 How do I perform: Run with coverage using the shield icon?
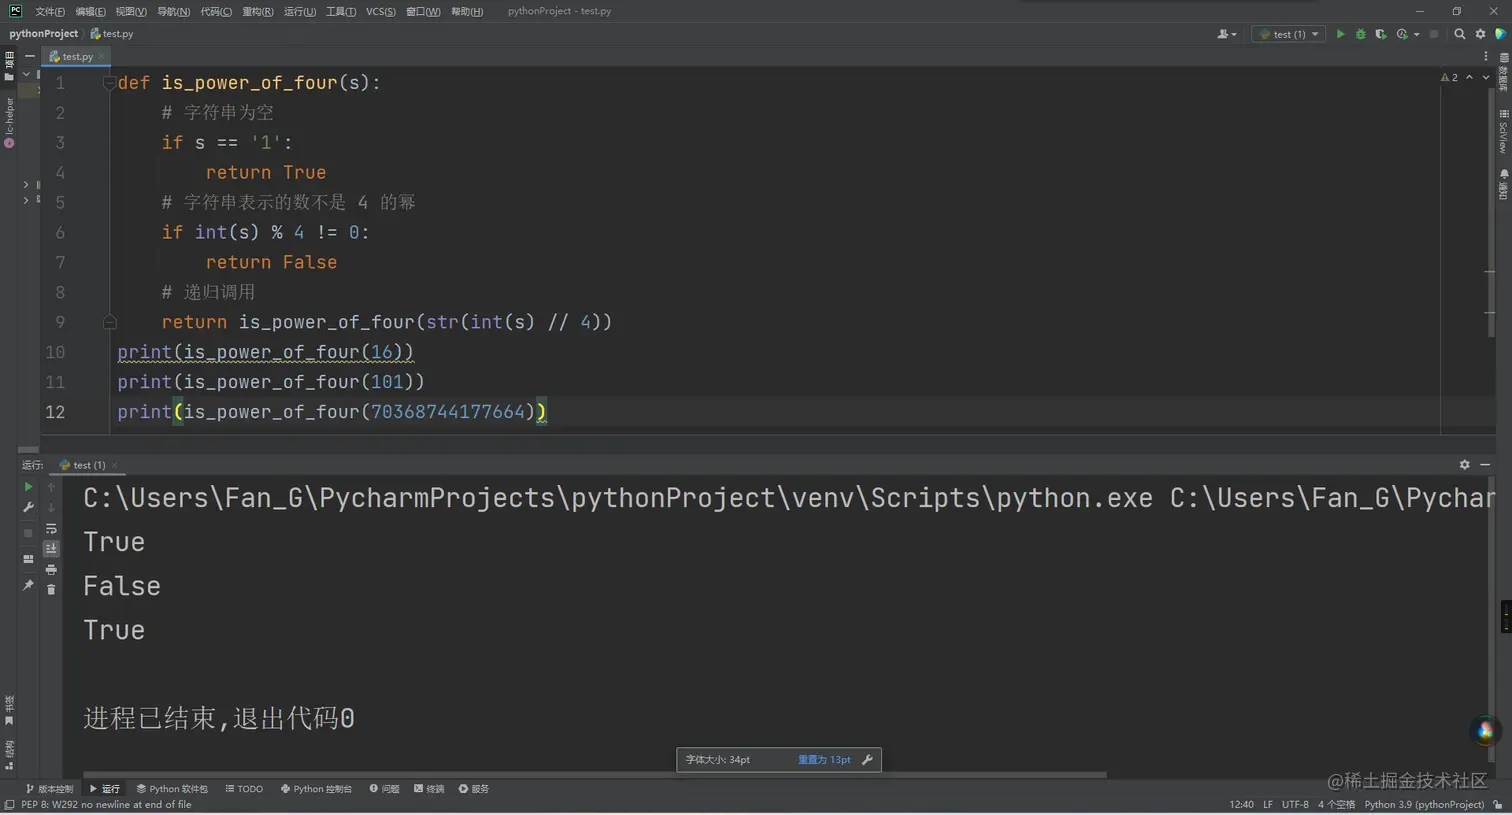[x=1381, y=34]
